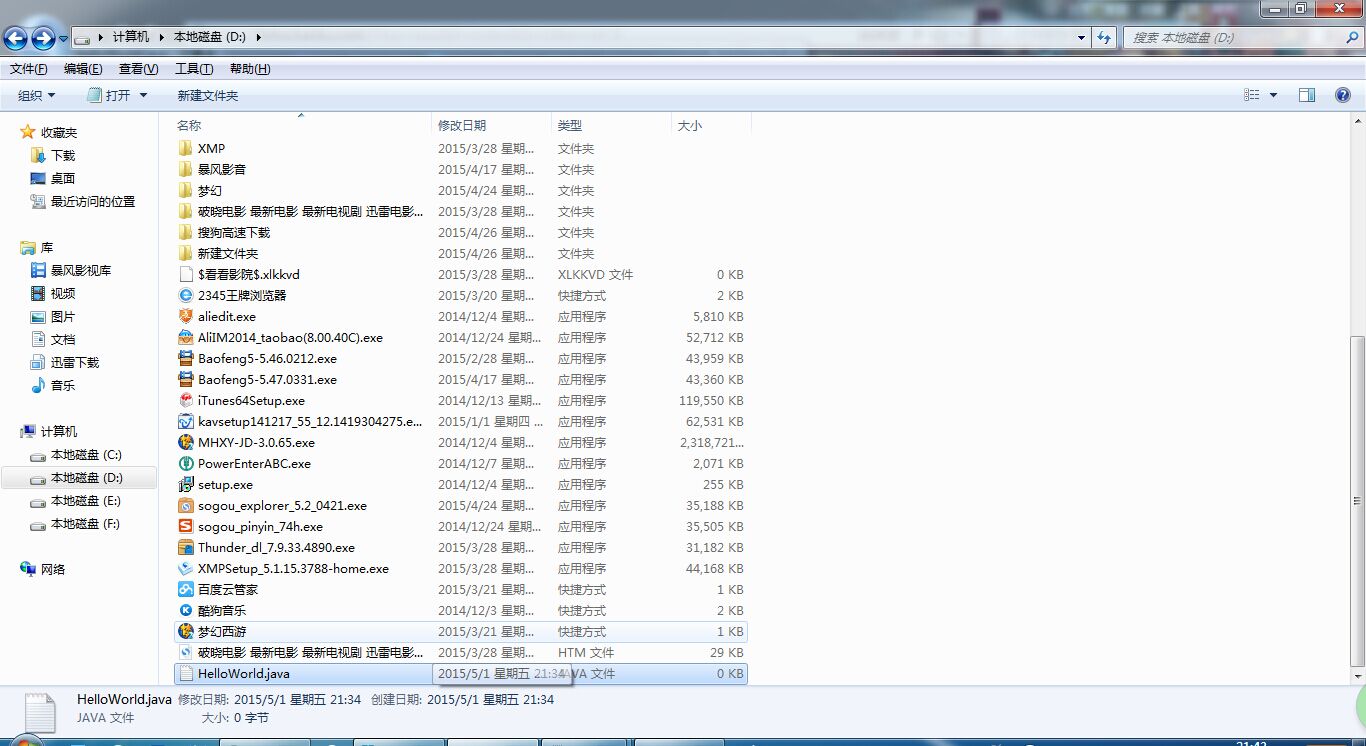The image size is (1366, 746).
Task: Open the 文件(F) menu
Action: [28, 69]
